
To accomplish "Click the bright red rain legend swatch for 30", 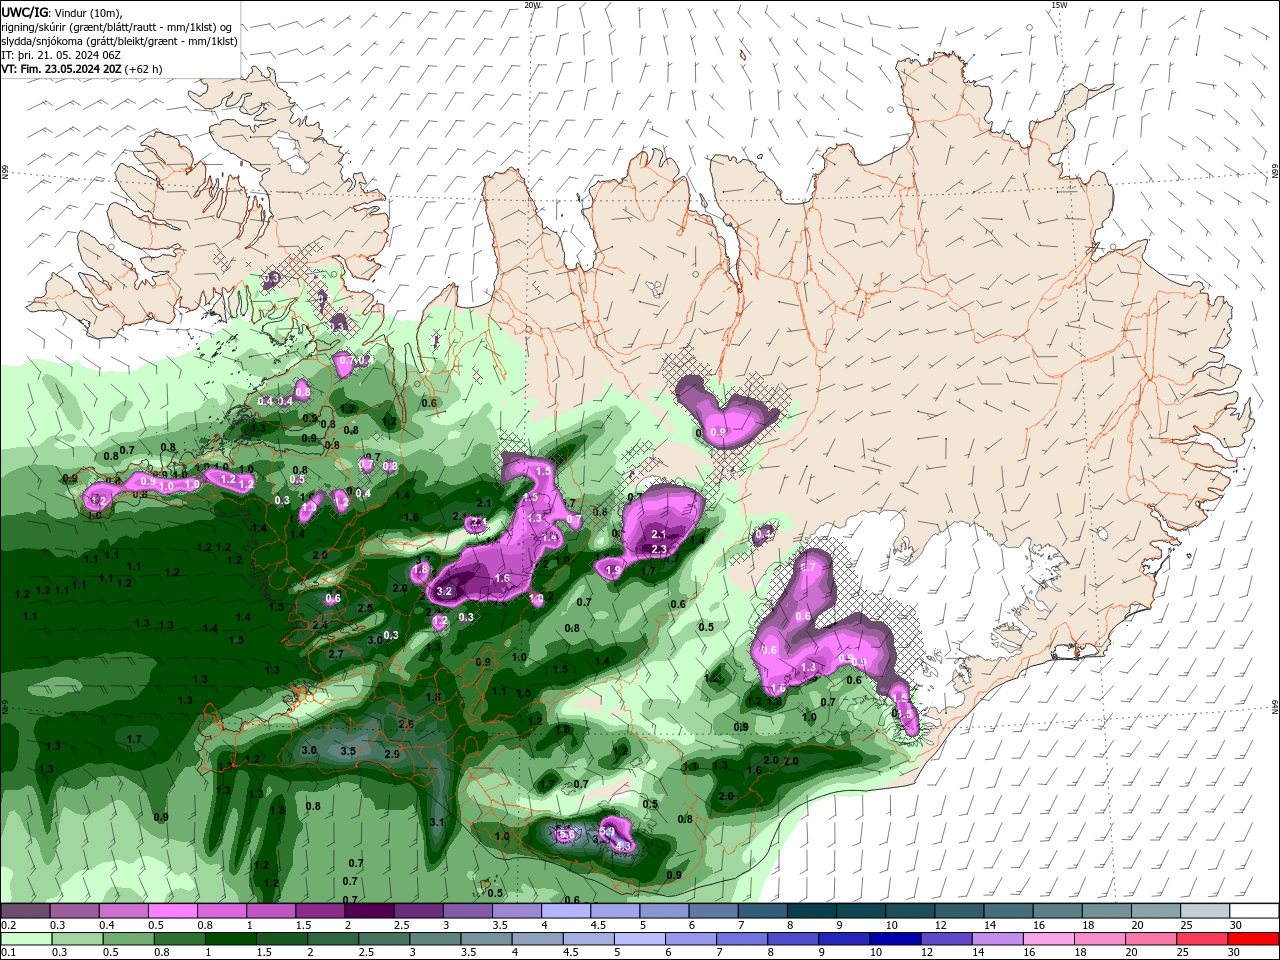I will pos(1253,939).
